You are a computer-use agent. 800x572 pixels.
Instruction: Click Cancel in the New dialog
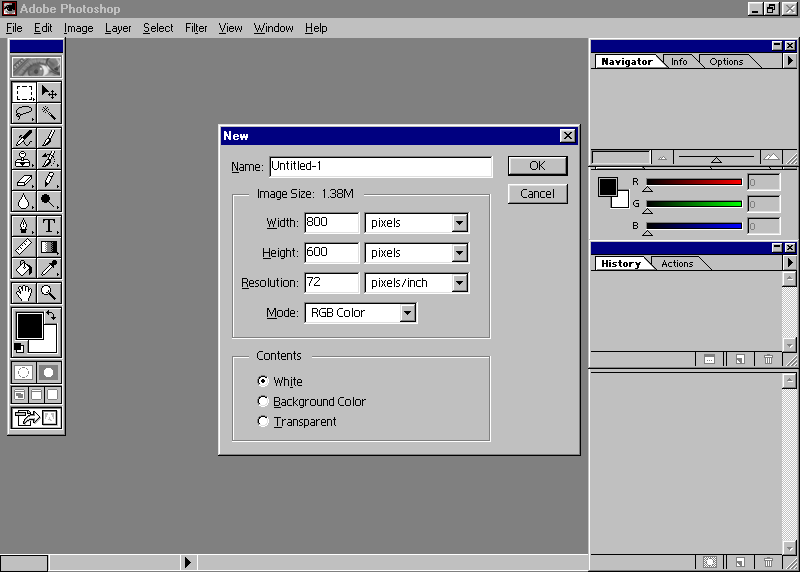[537, 194]
